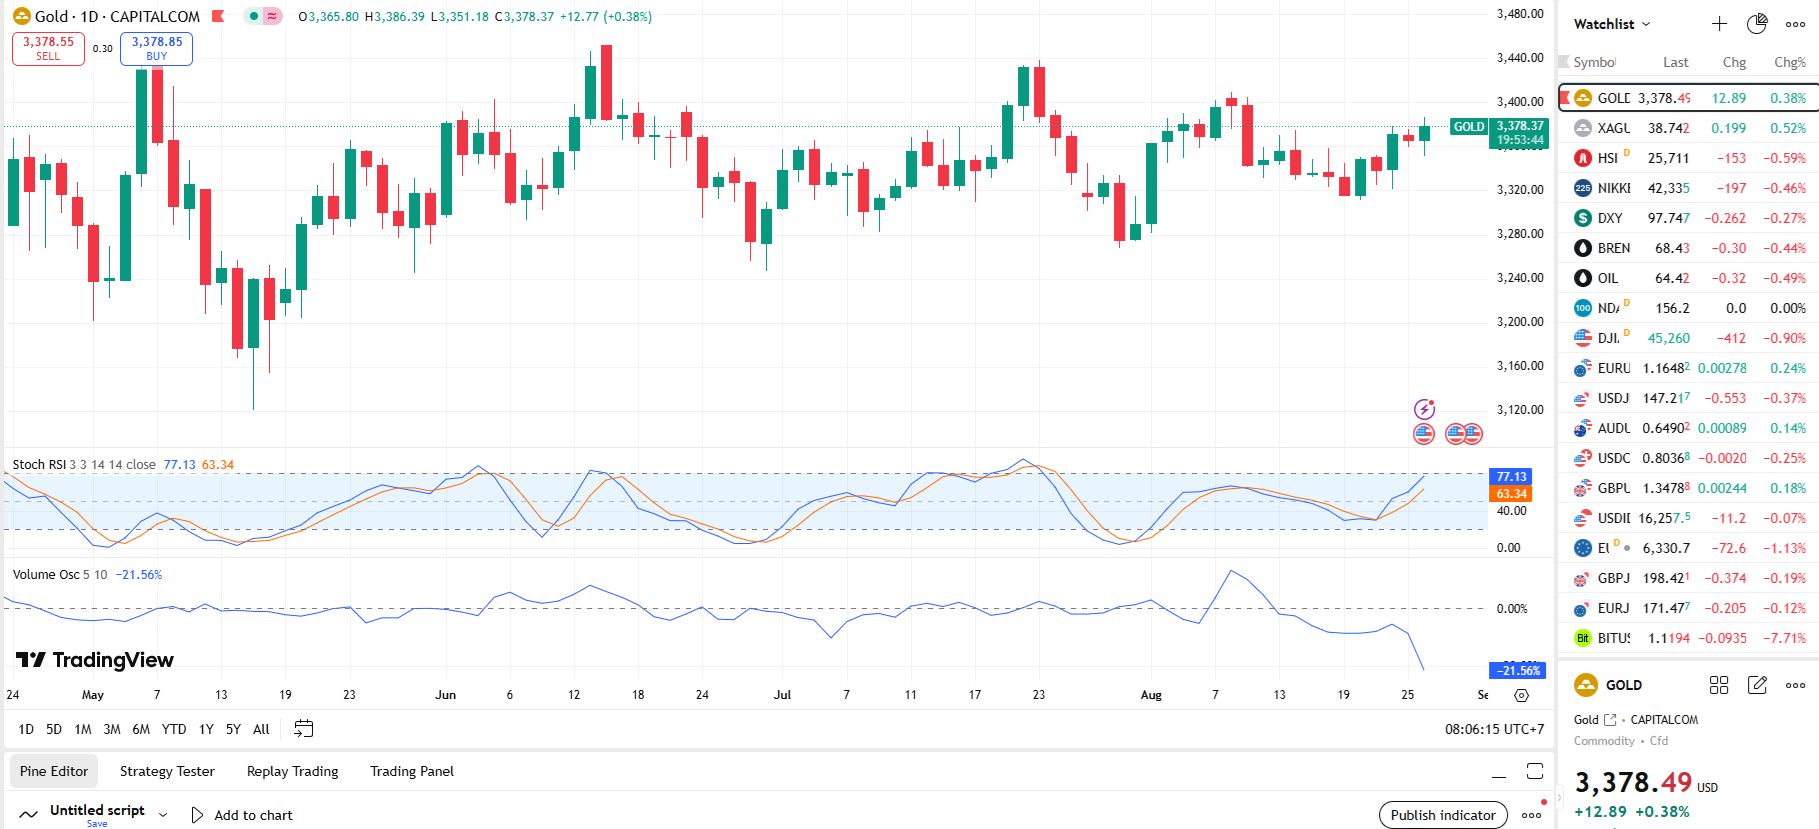Image resolution: width=1819 pixels, height=829 pixels.
Task: Toggle the red flag beside CAPITALCOM
Action: tap(218, 16)
